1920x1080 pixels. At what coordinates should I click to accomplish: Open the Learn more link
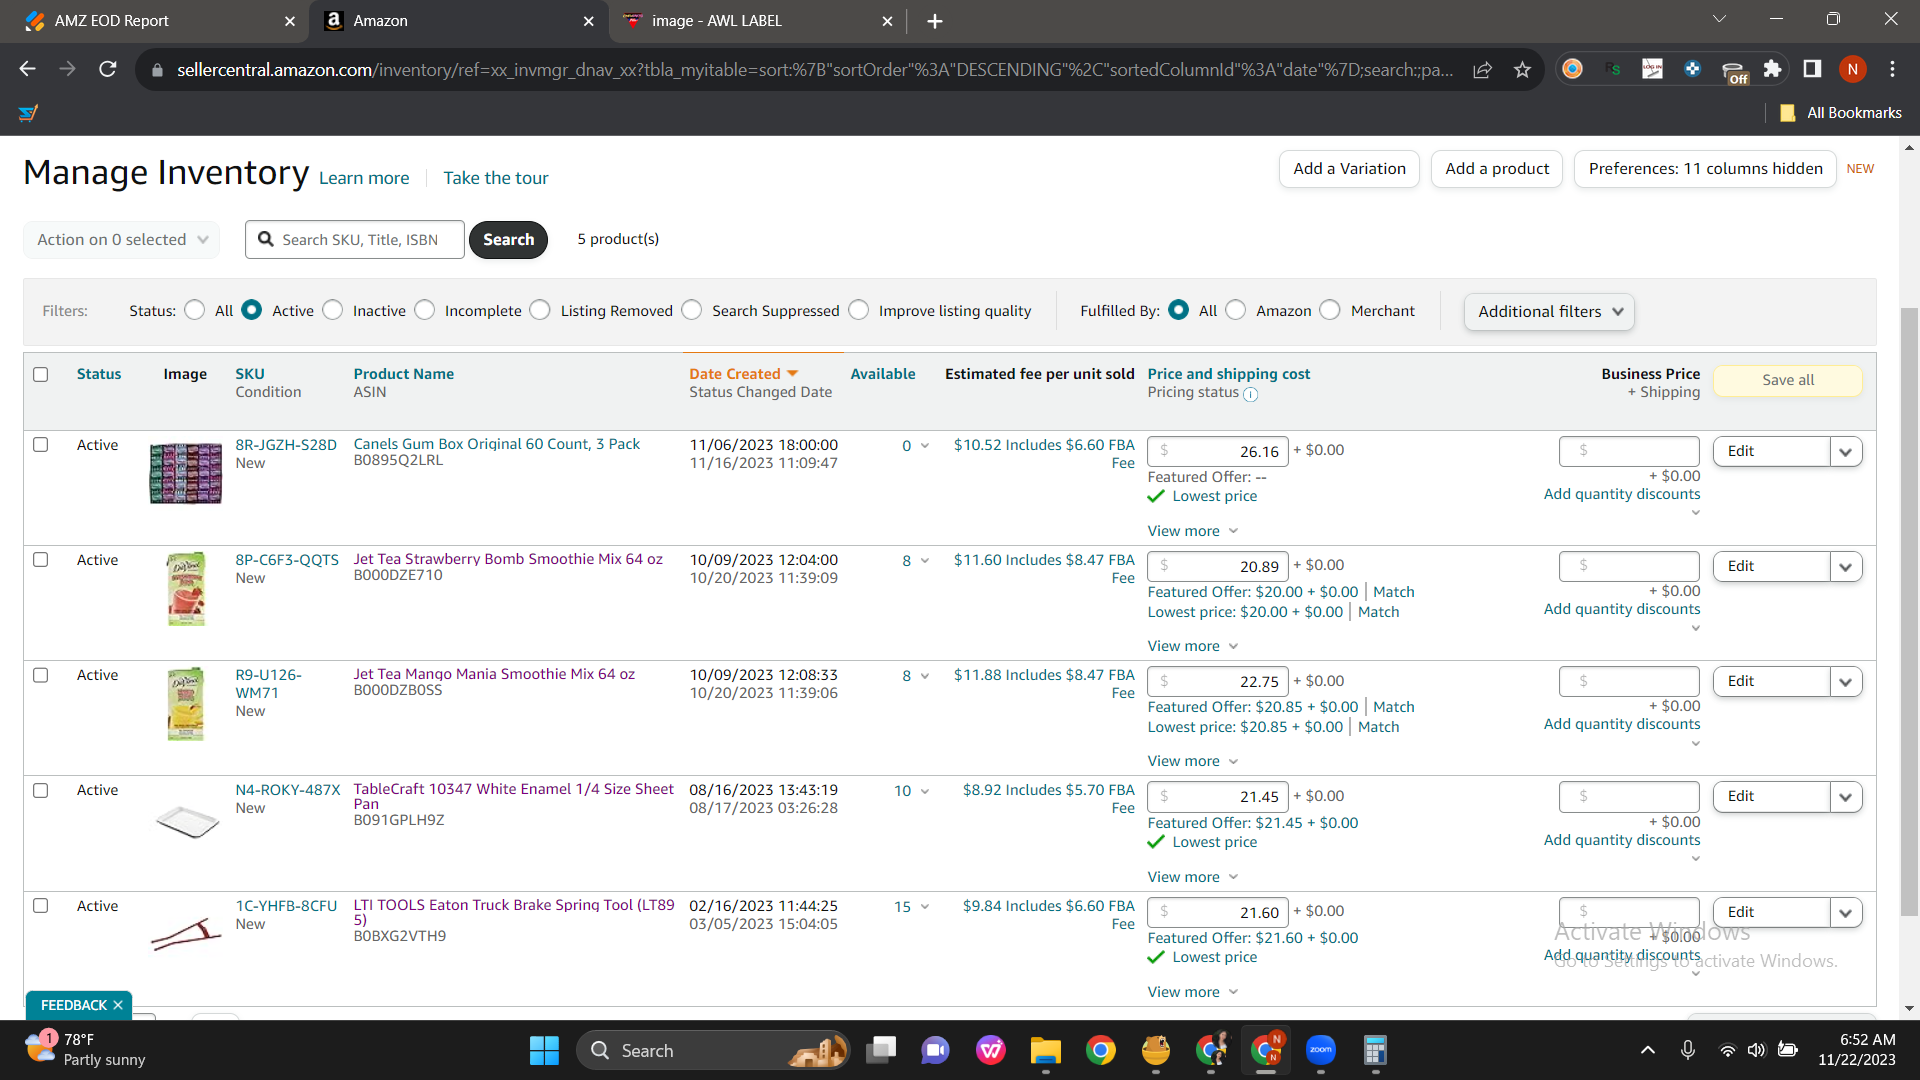click(x=364, y=178)
